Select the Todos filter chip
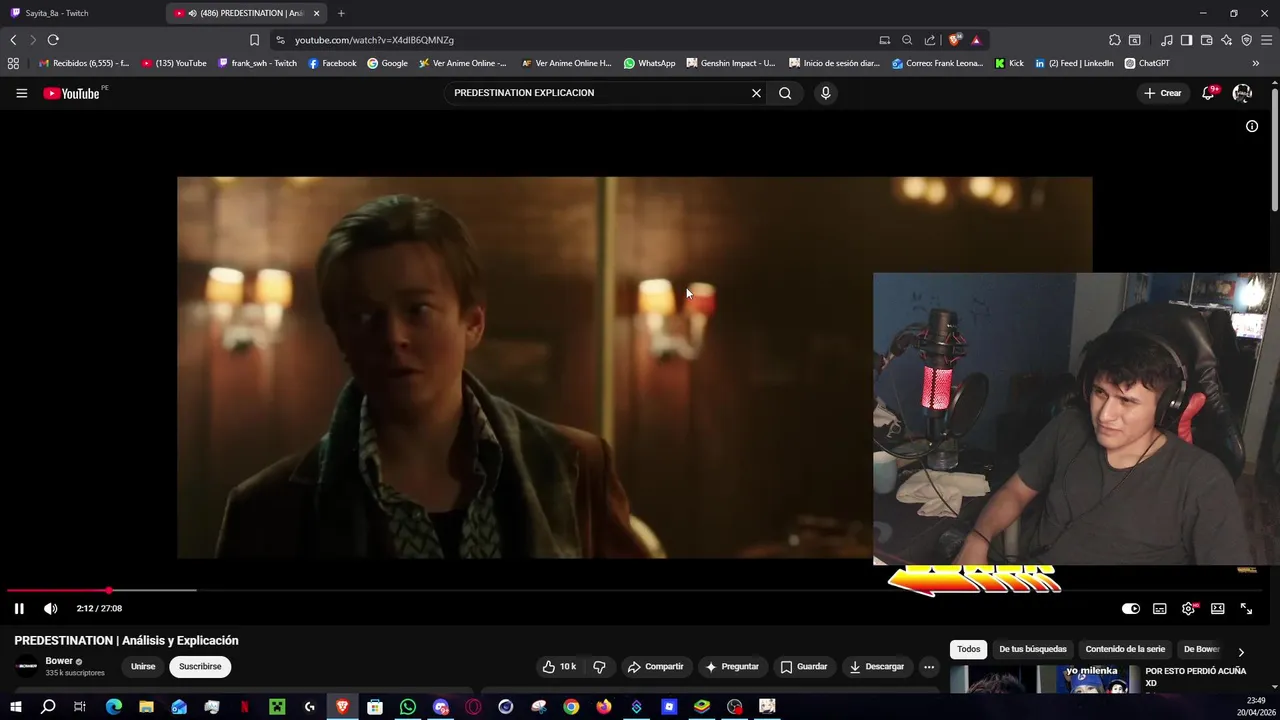 969,649
